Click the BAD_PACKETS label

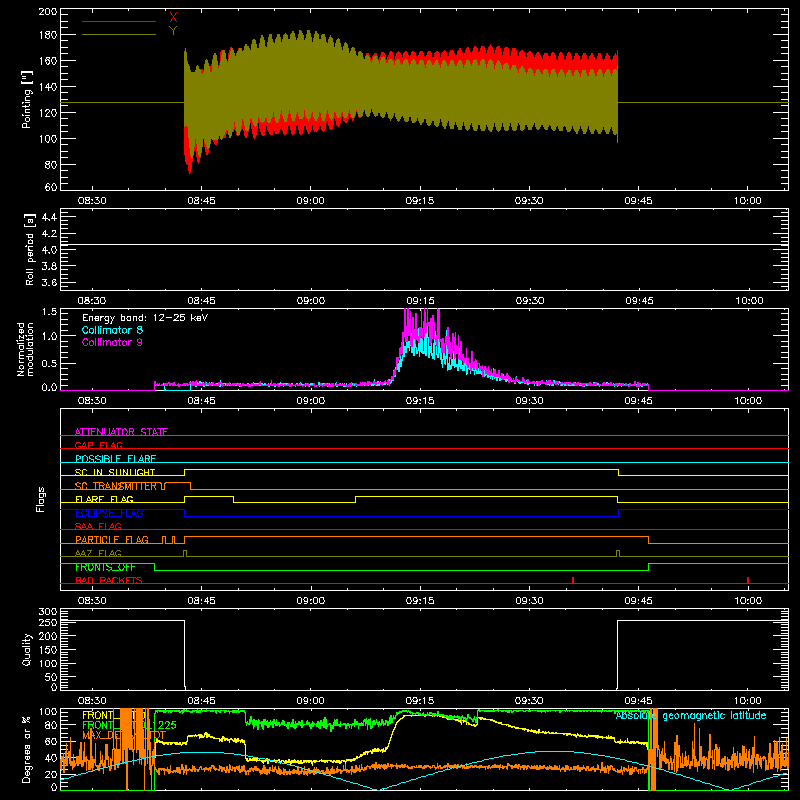tap(109, 580)
